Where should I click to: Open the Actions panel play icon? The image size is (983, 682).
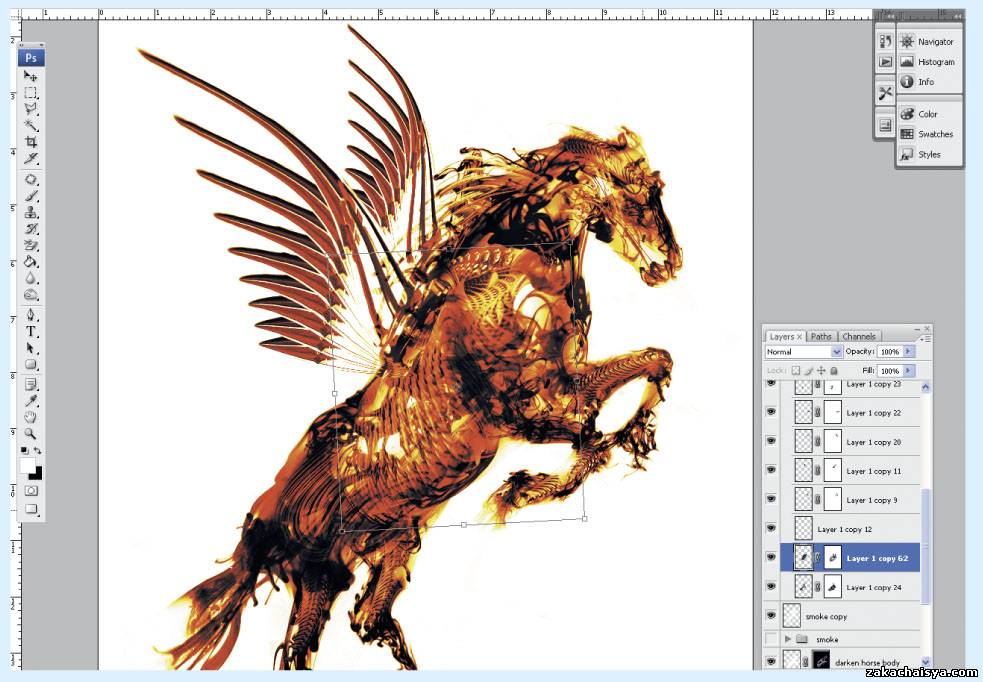tap(885, 61)
